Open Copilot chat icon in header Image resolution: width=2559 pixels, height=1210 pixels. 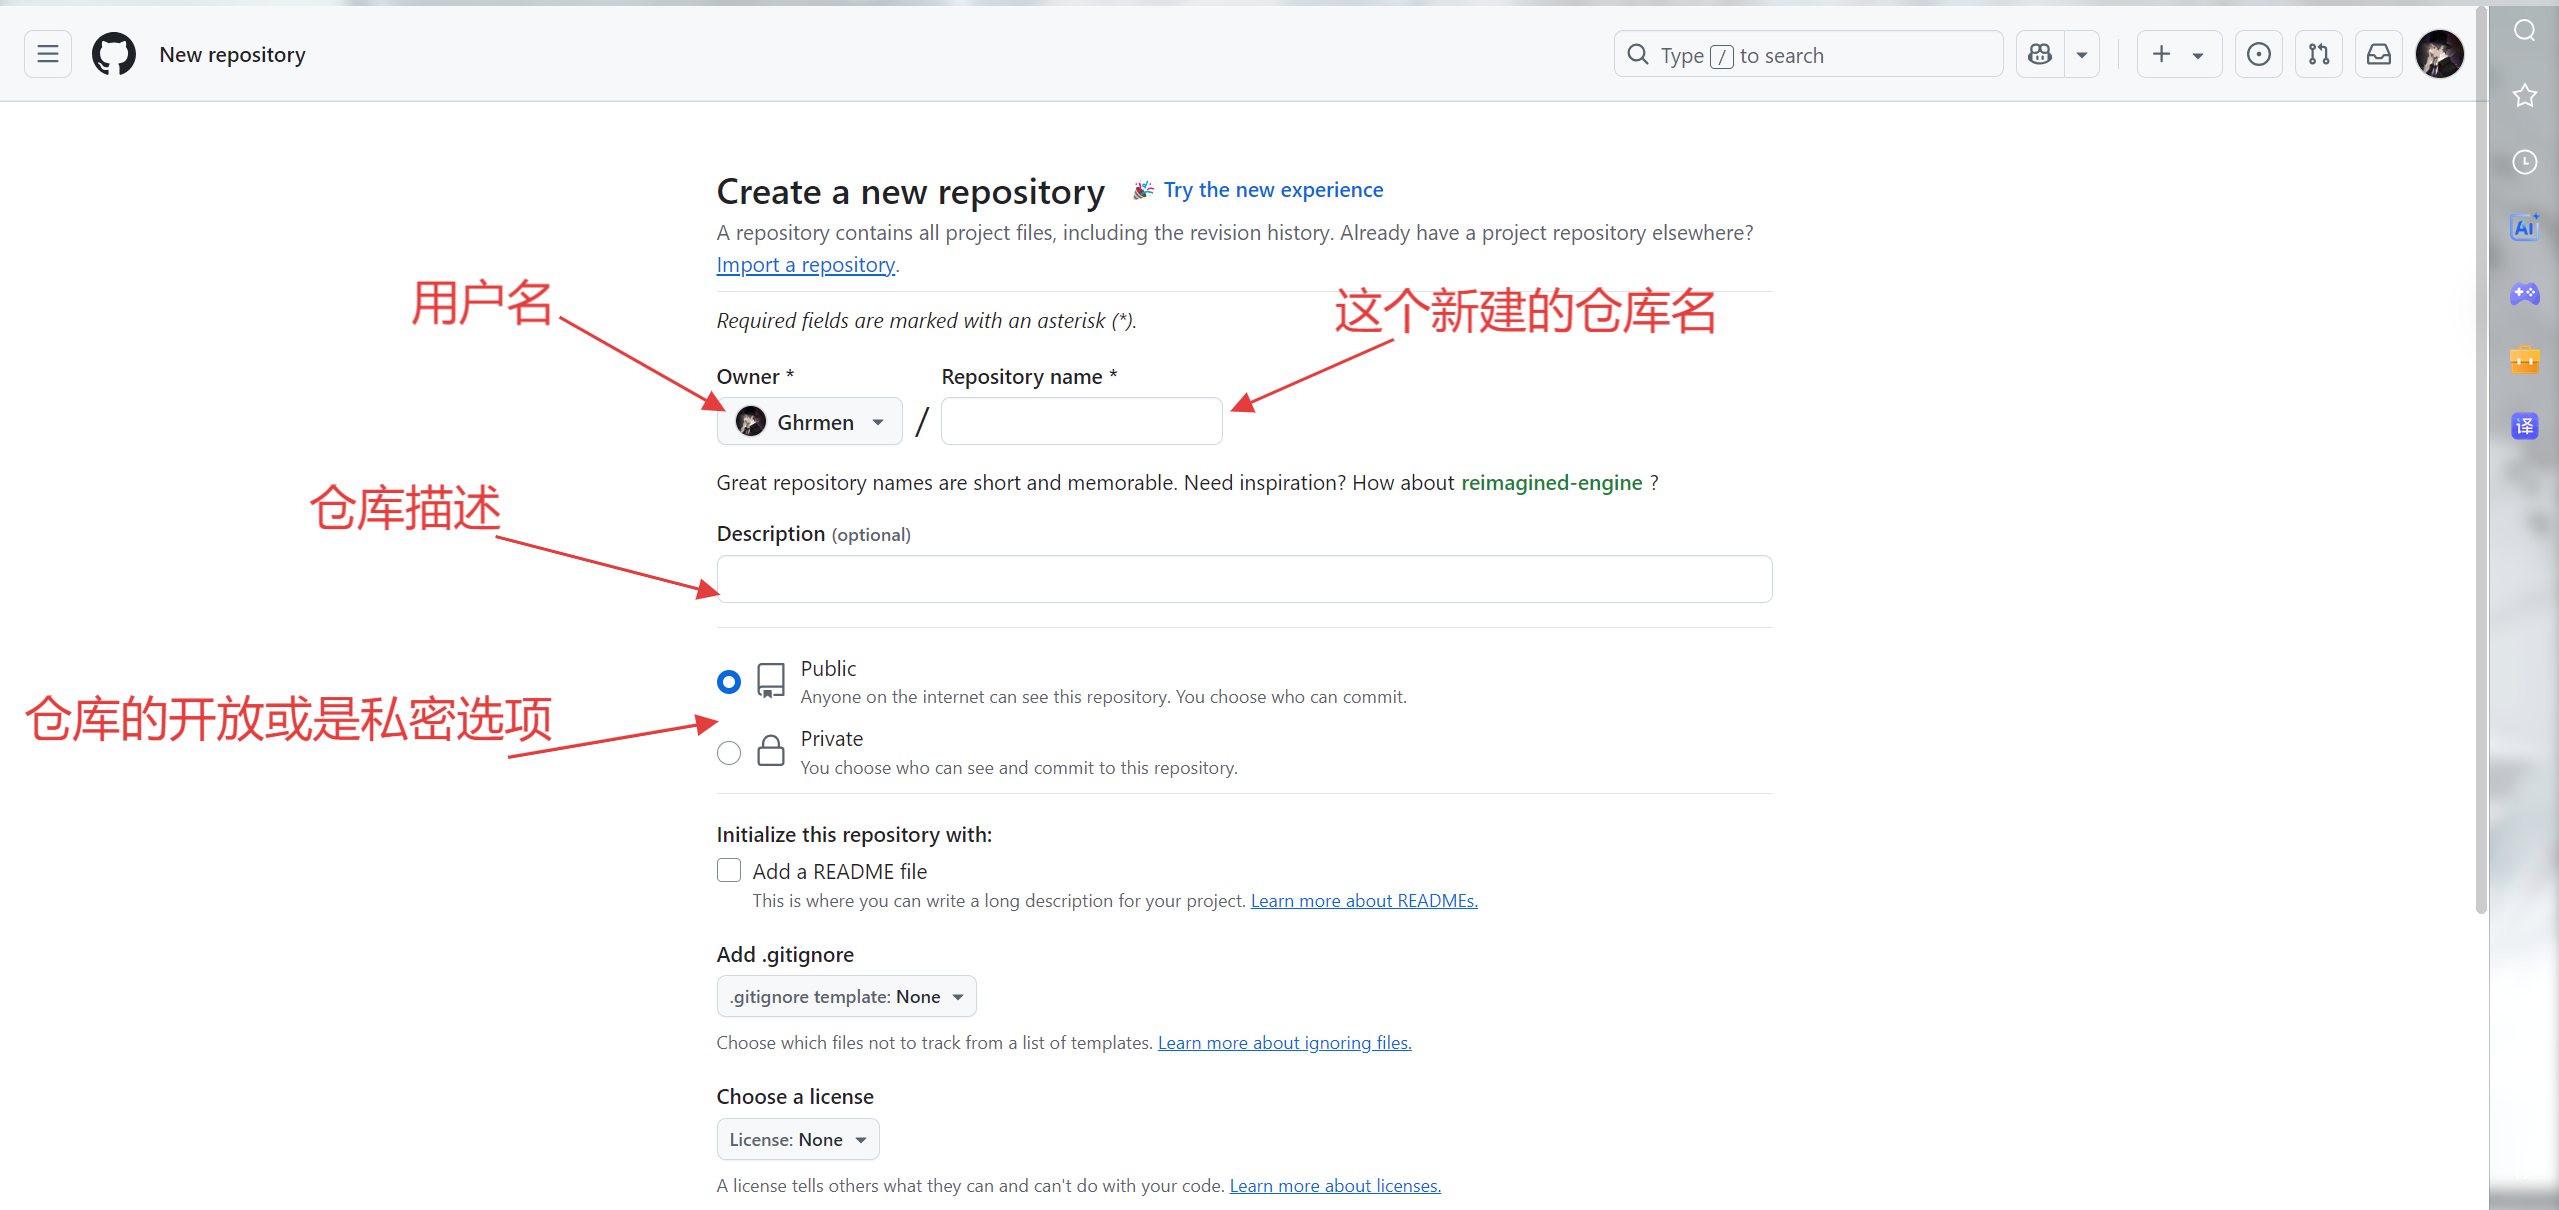point(2040,54)
